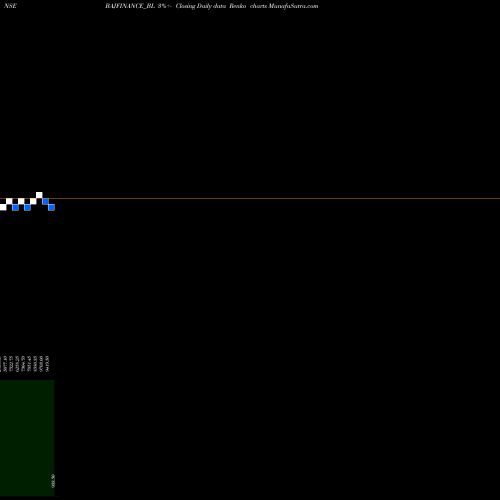Click the NSE exchange label
The height and width of the screenshot is (500, 500).
[x=10, y=6]
